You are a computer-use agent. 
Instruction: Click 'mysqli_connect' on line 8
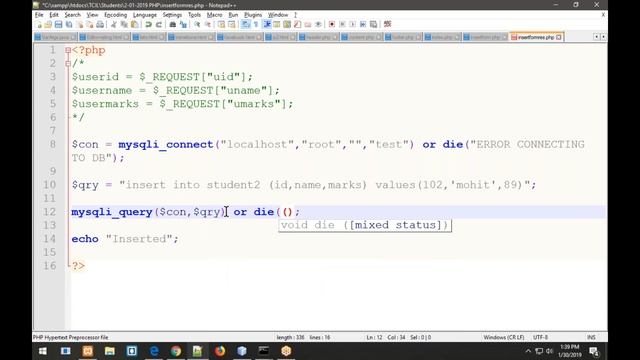(166, 145)
